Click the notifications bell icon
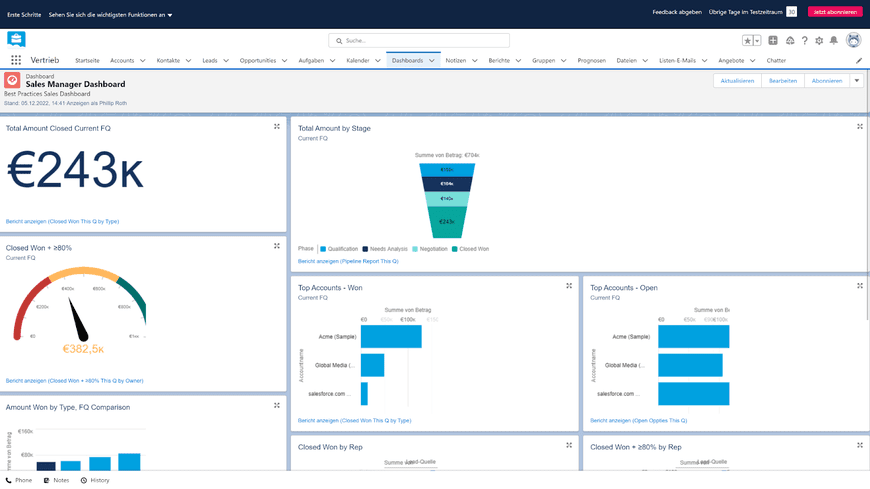The height and width of the screenshot is (489, 870). (833, 41)
